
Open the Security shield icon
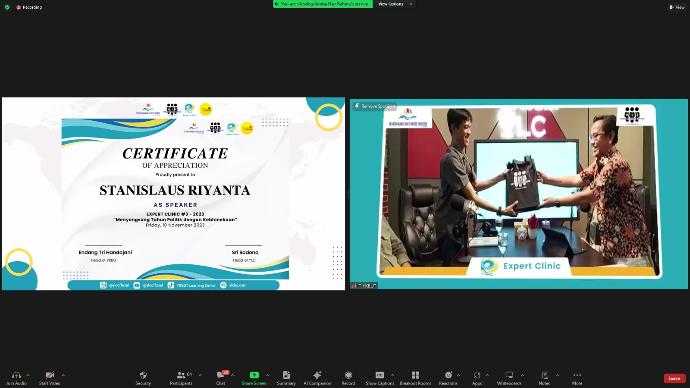143,377
